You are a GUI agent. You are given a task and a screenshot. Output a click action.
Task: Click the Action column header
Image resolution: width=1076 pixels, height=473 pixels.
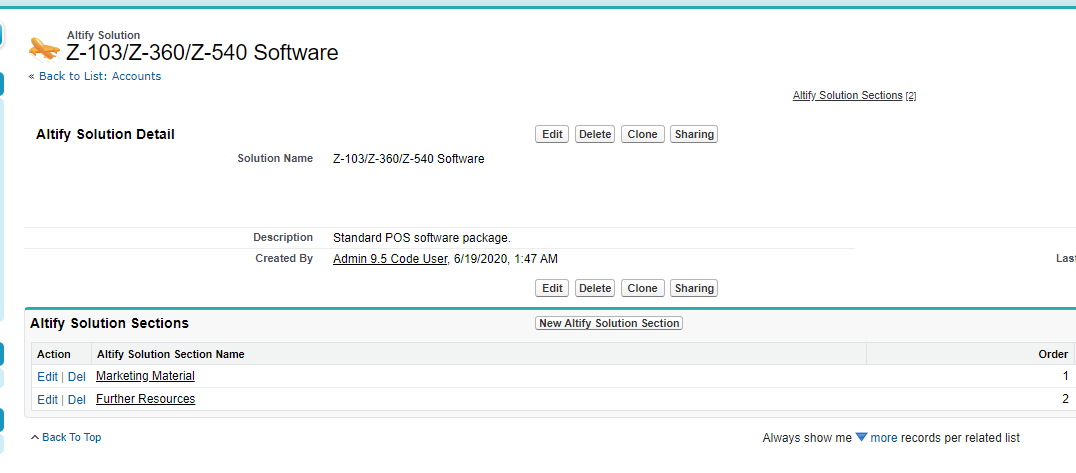[x=54, y=354]
